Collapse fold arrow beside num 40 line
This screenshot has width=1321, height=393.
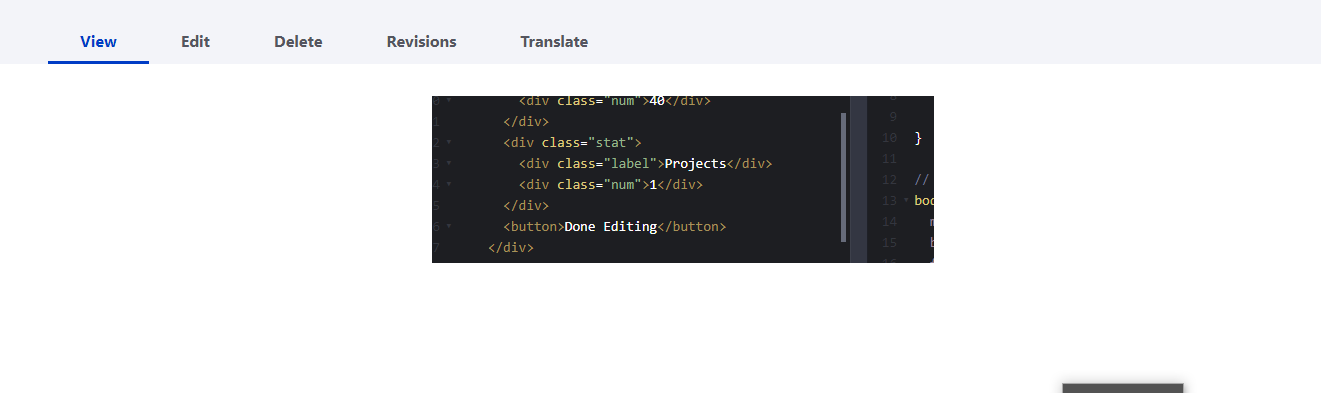[x=449, y=101]
